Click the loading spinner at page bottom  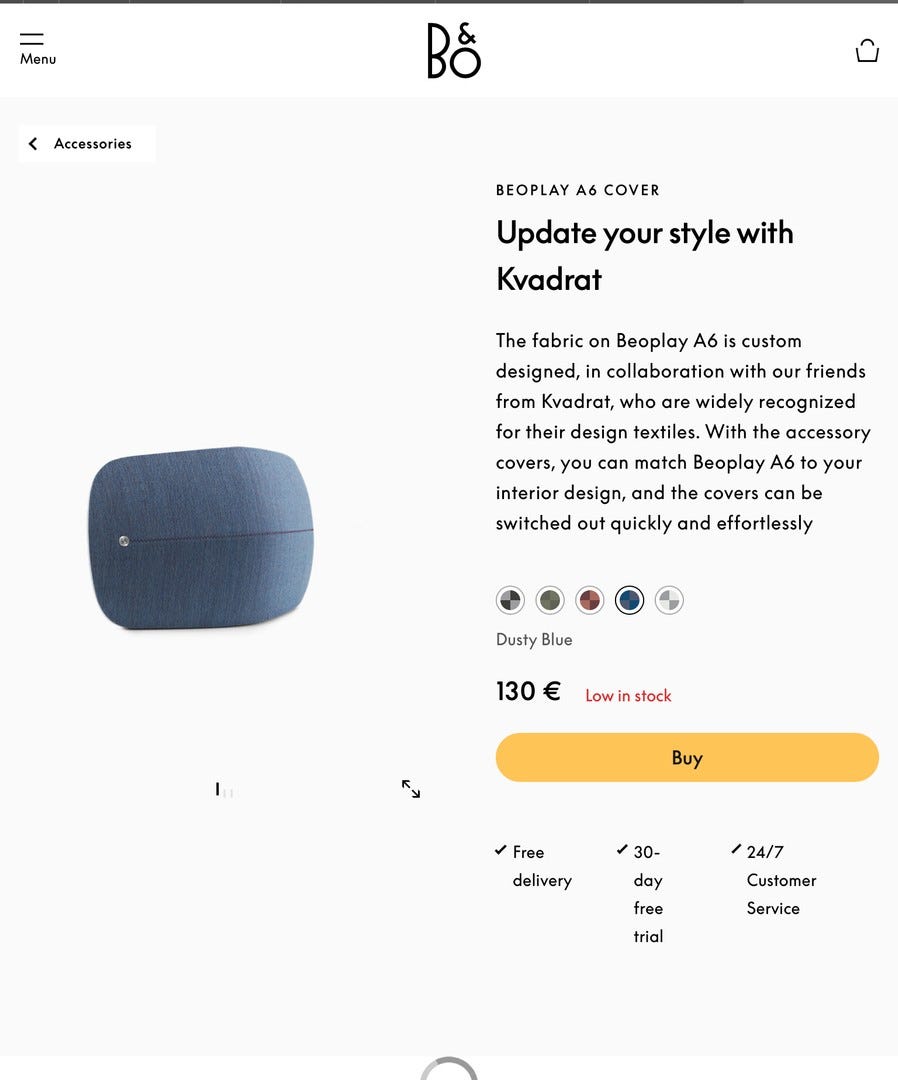click(x=449, y=1069)
